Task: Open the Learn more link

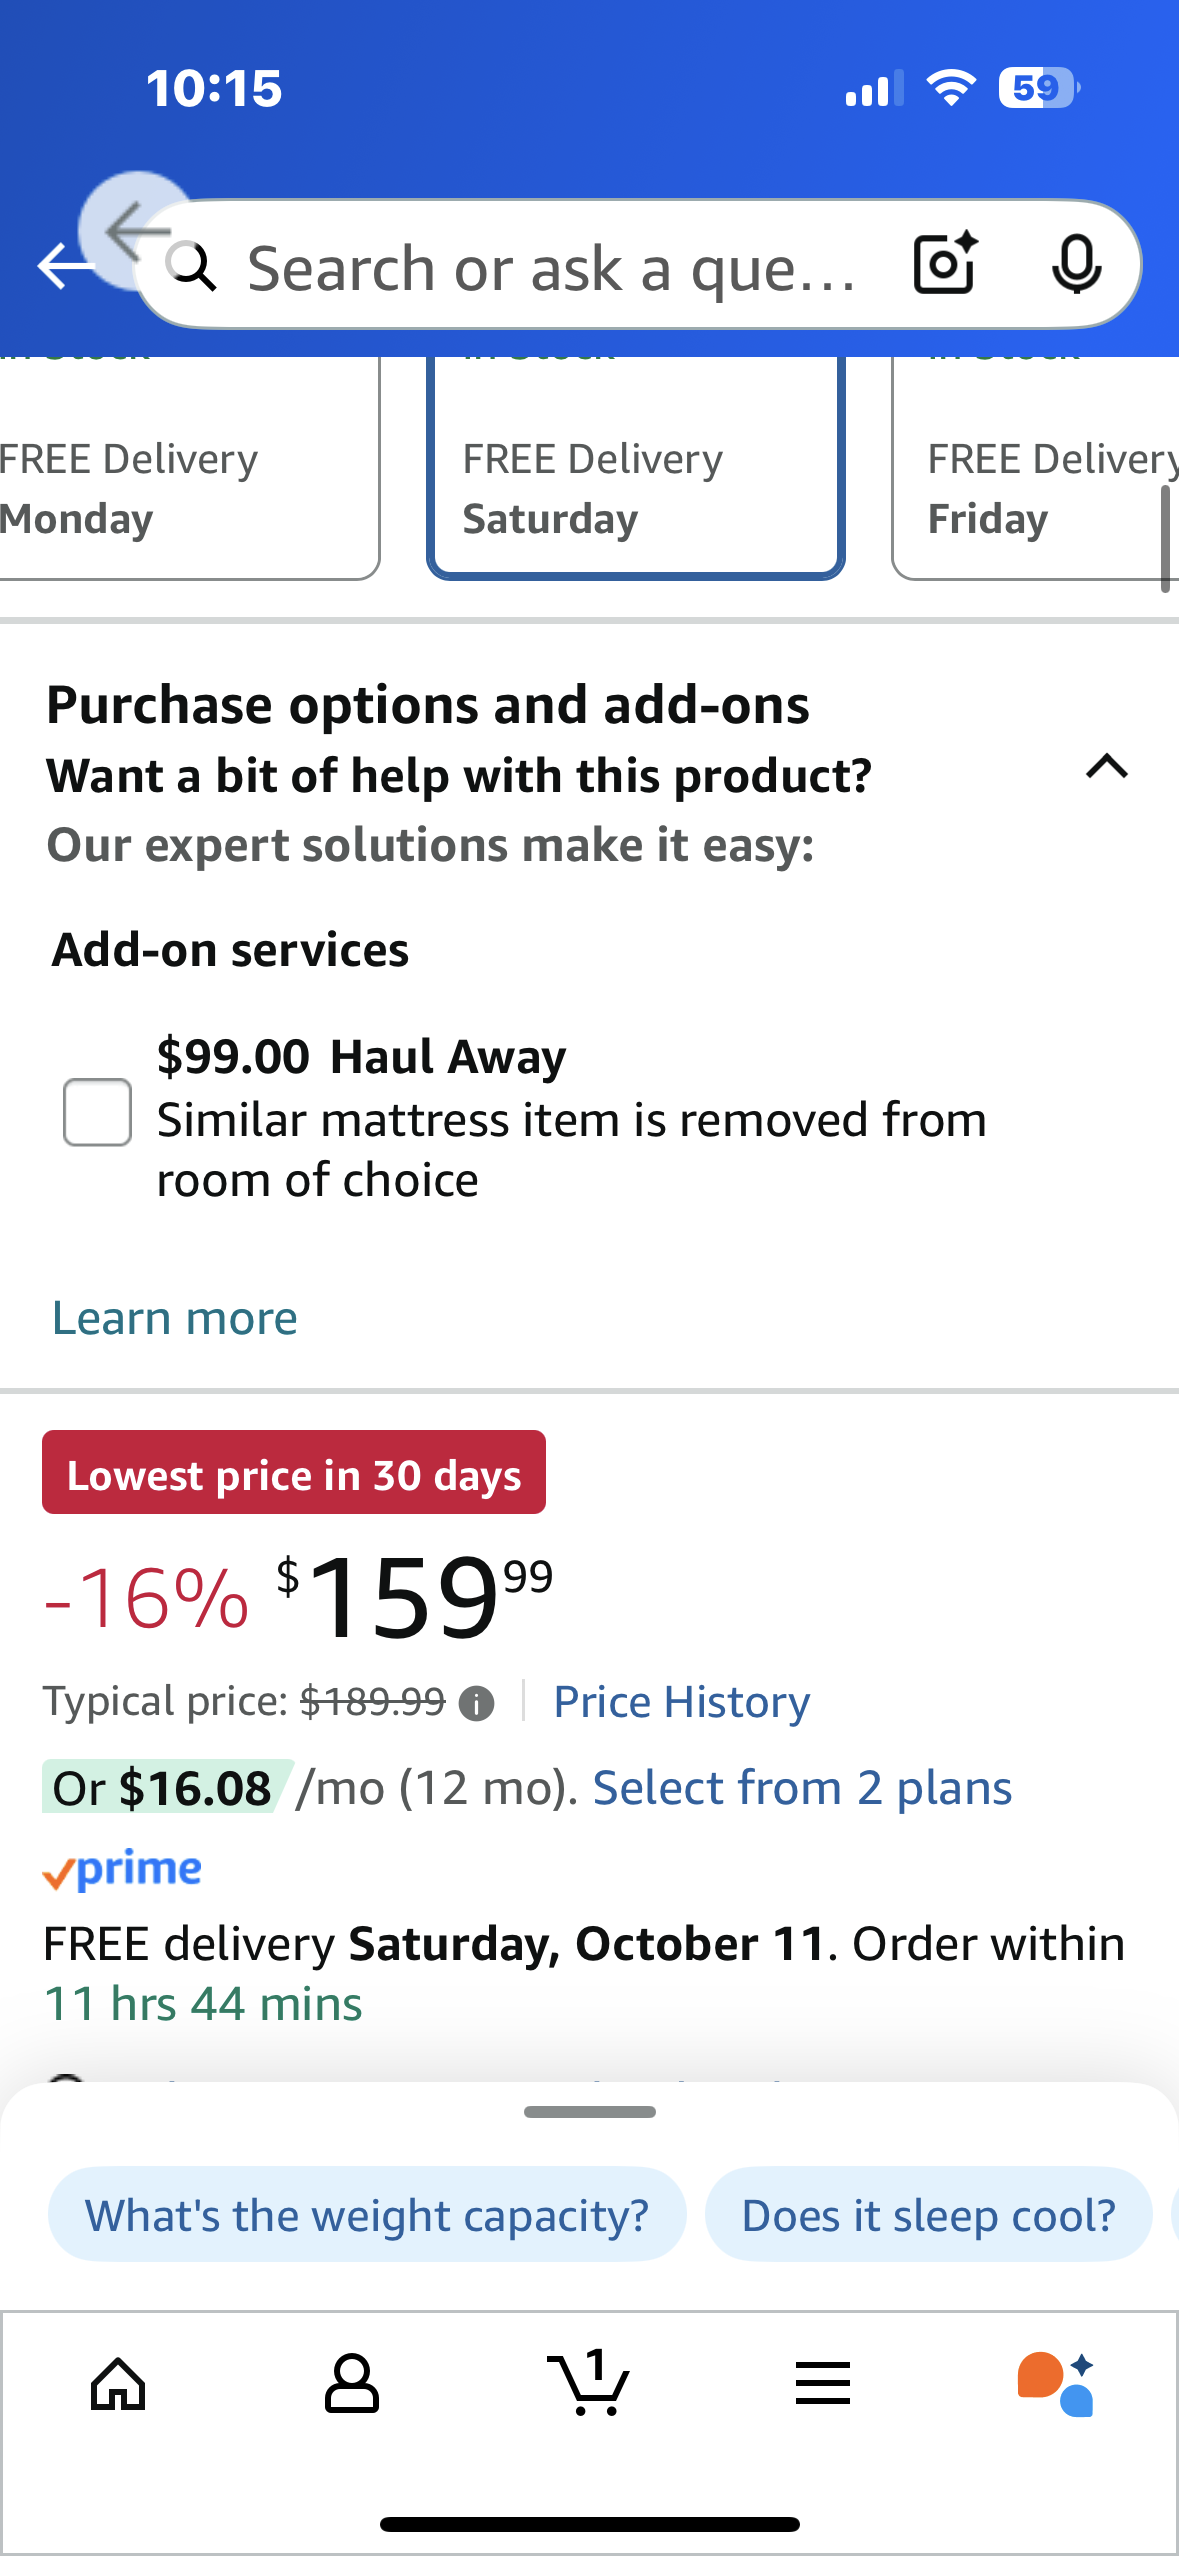Action: (x=175, y=1318)
